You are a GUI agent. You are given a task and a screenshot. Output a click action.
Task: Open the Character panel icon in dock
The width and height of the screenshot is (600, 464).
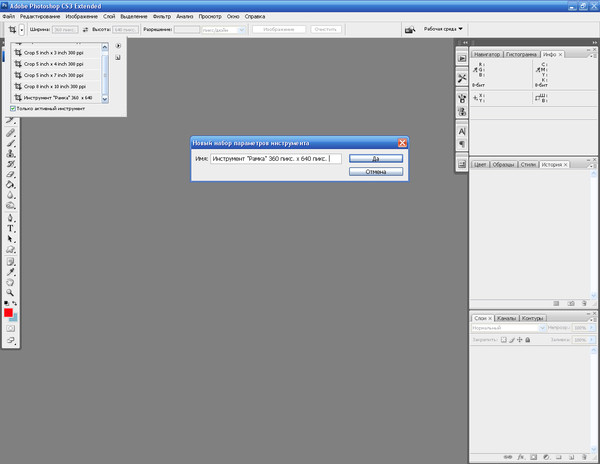coord(462,132)
